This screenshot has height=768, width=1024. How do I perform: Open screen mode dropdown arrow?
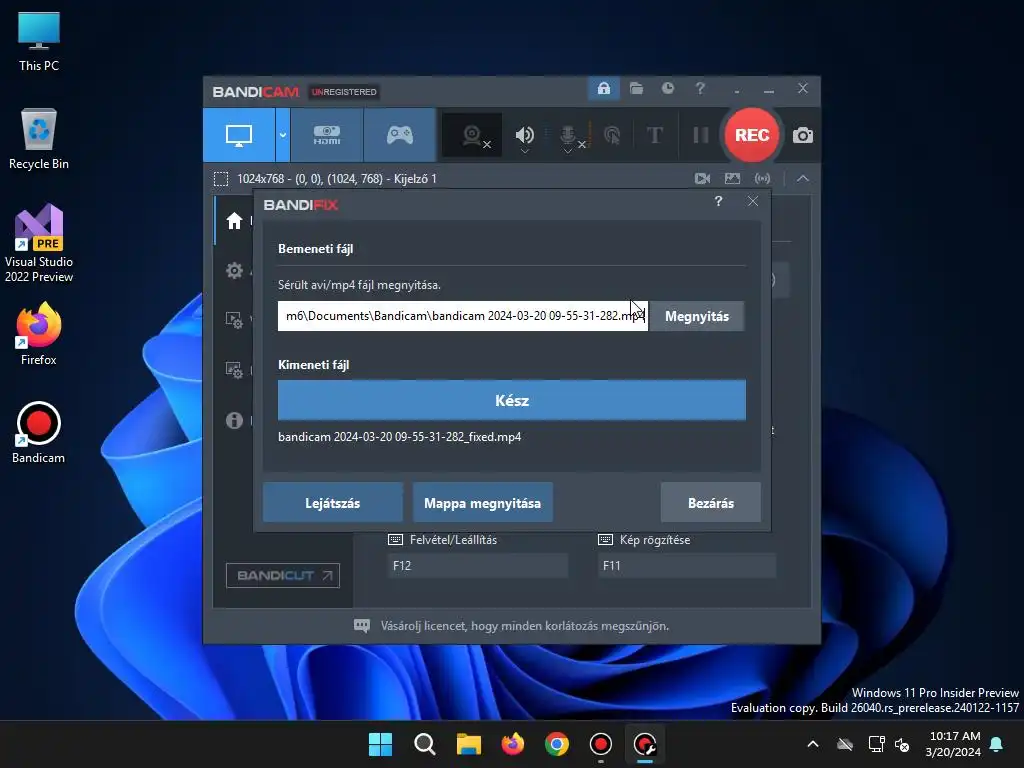tap(283, 135)
